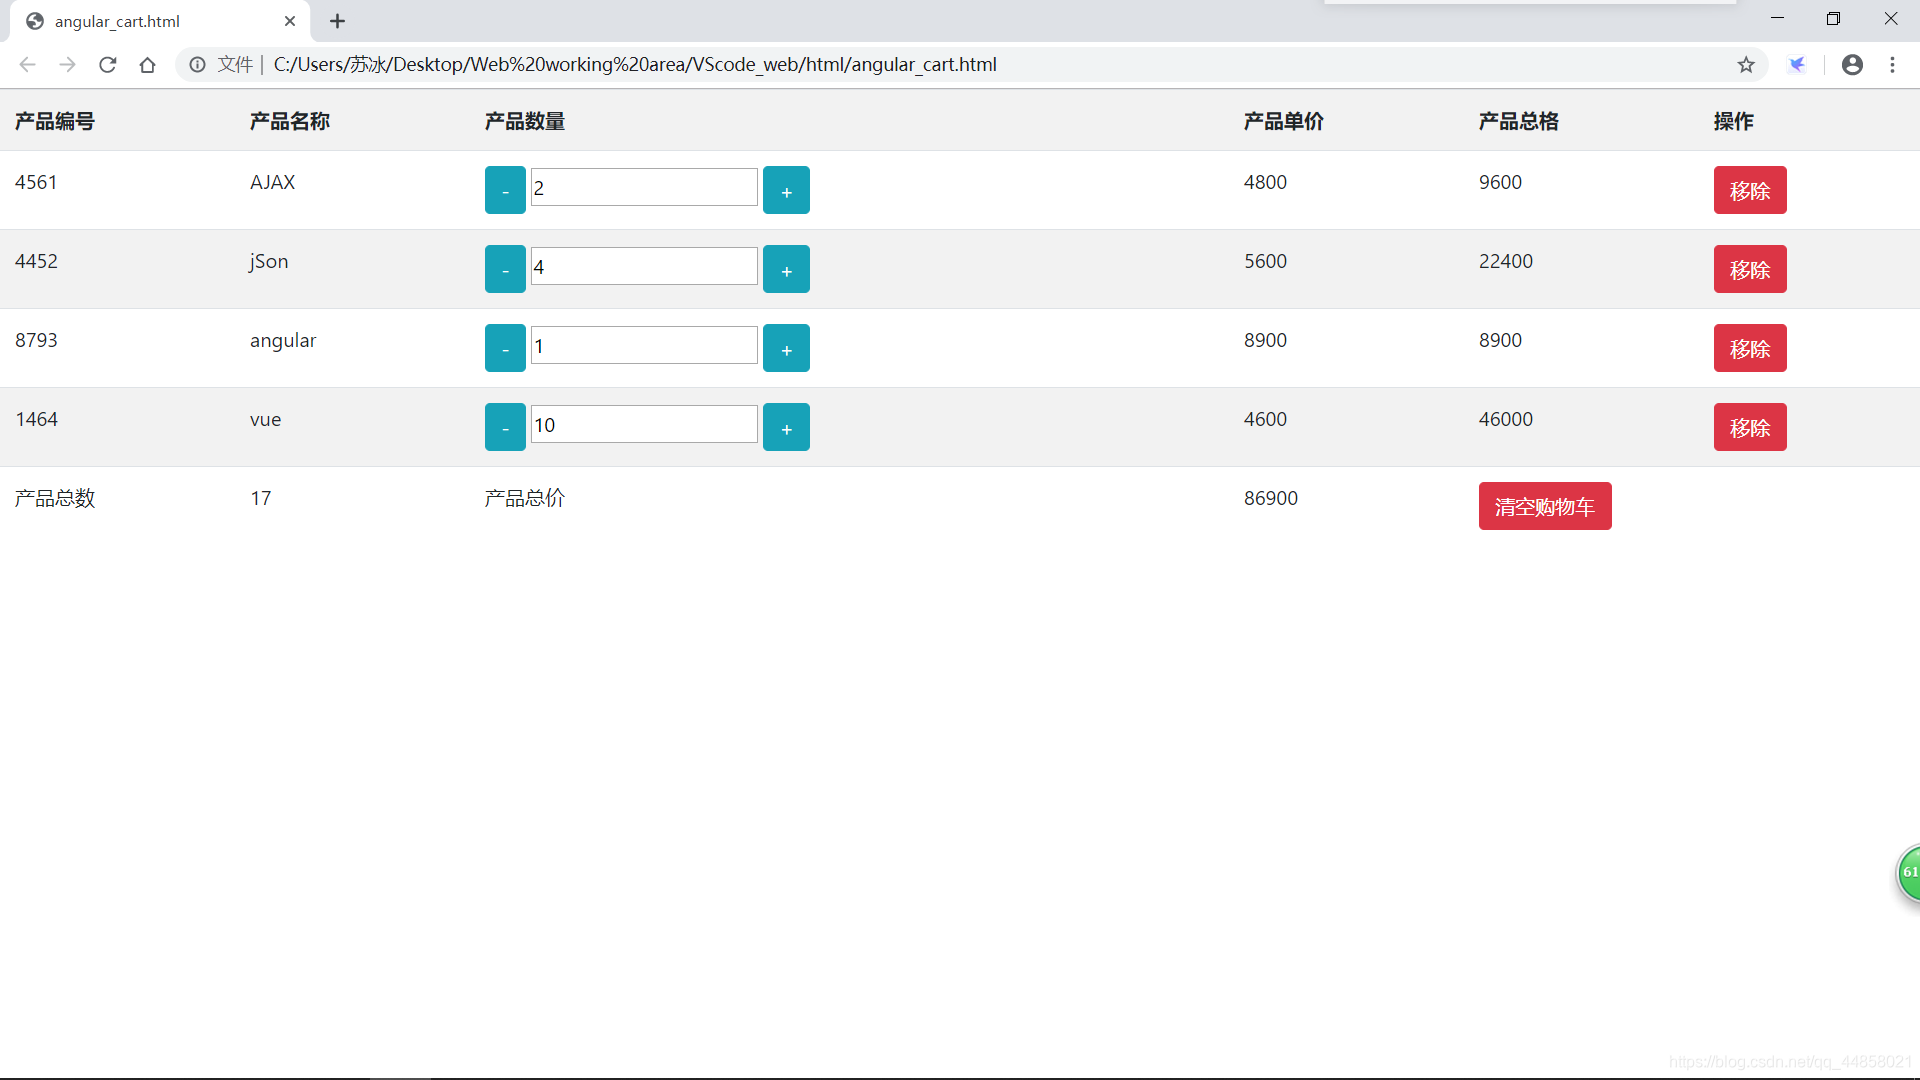Select the AJAX product name
Image resolution: width=1920 pixels, height=1080 pixels.
pos(272,182)
